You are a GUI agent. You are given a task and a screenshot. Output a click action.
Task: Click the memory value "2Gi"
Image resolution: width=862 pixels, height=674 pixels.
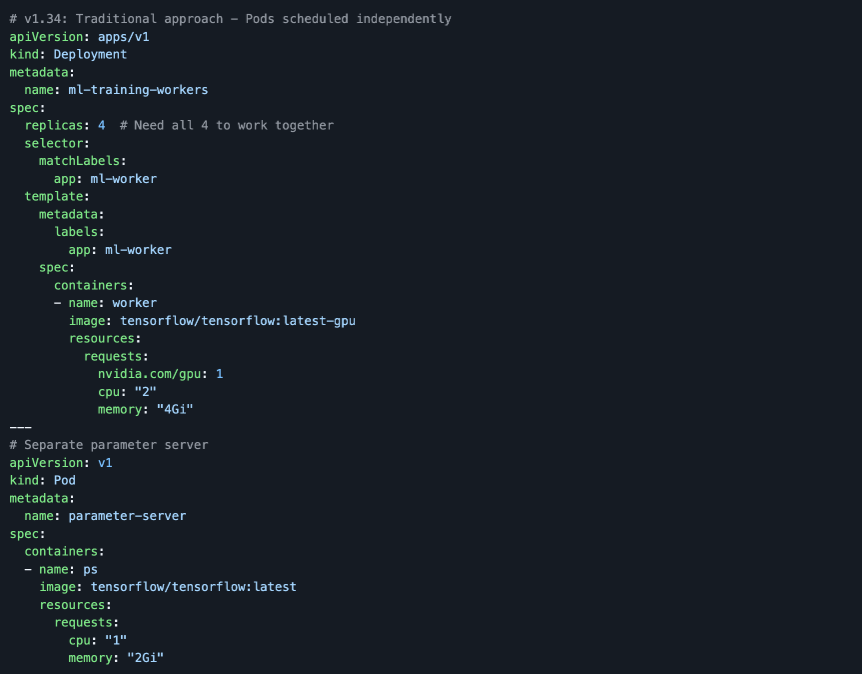144,658
